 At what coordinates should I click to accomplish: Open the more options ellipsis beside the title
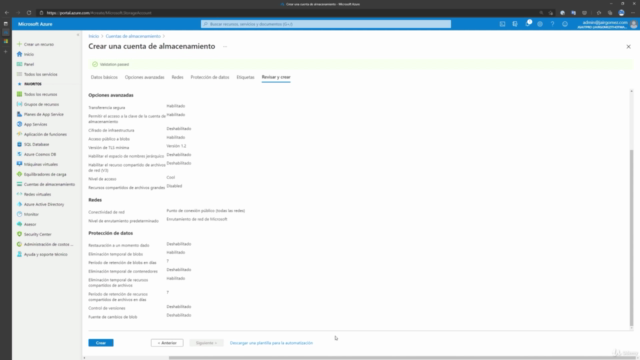(225, 47)
